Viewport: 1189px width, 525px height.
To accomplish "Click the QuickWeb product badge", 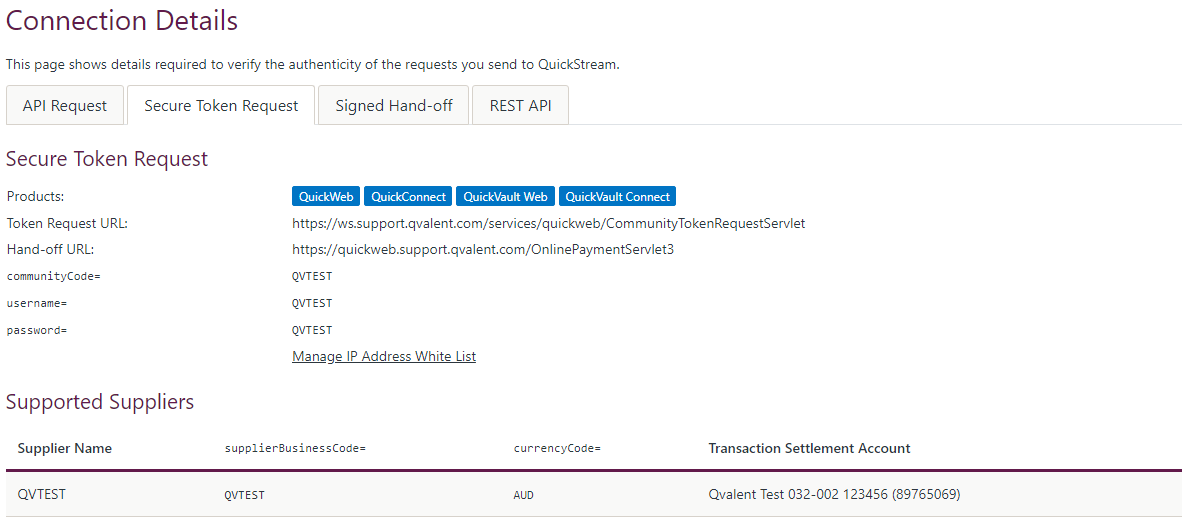I will (326, 196).
